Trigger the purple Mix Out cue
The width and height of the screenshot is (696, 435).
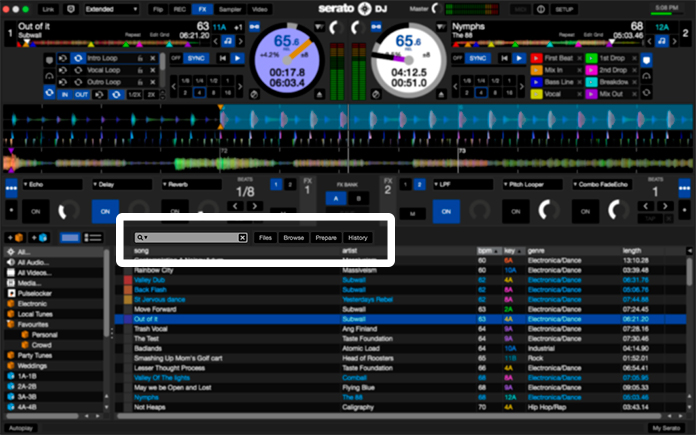coord(591,94)
